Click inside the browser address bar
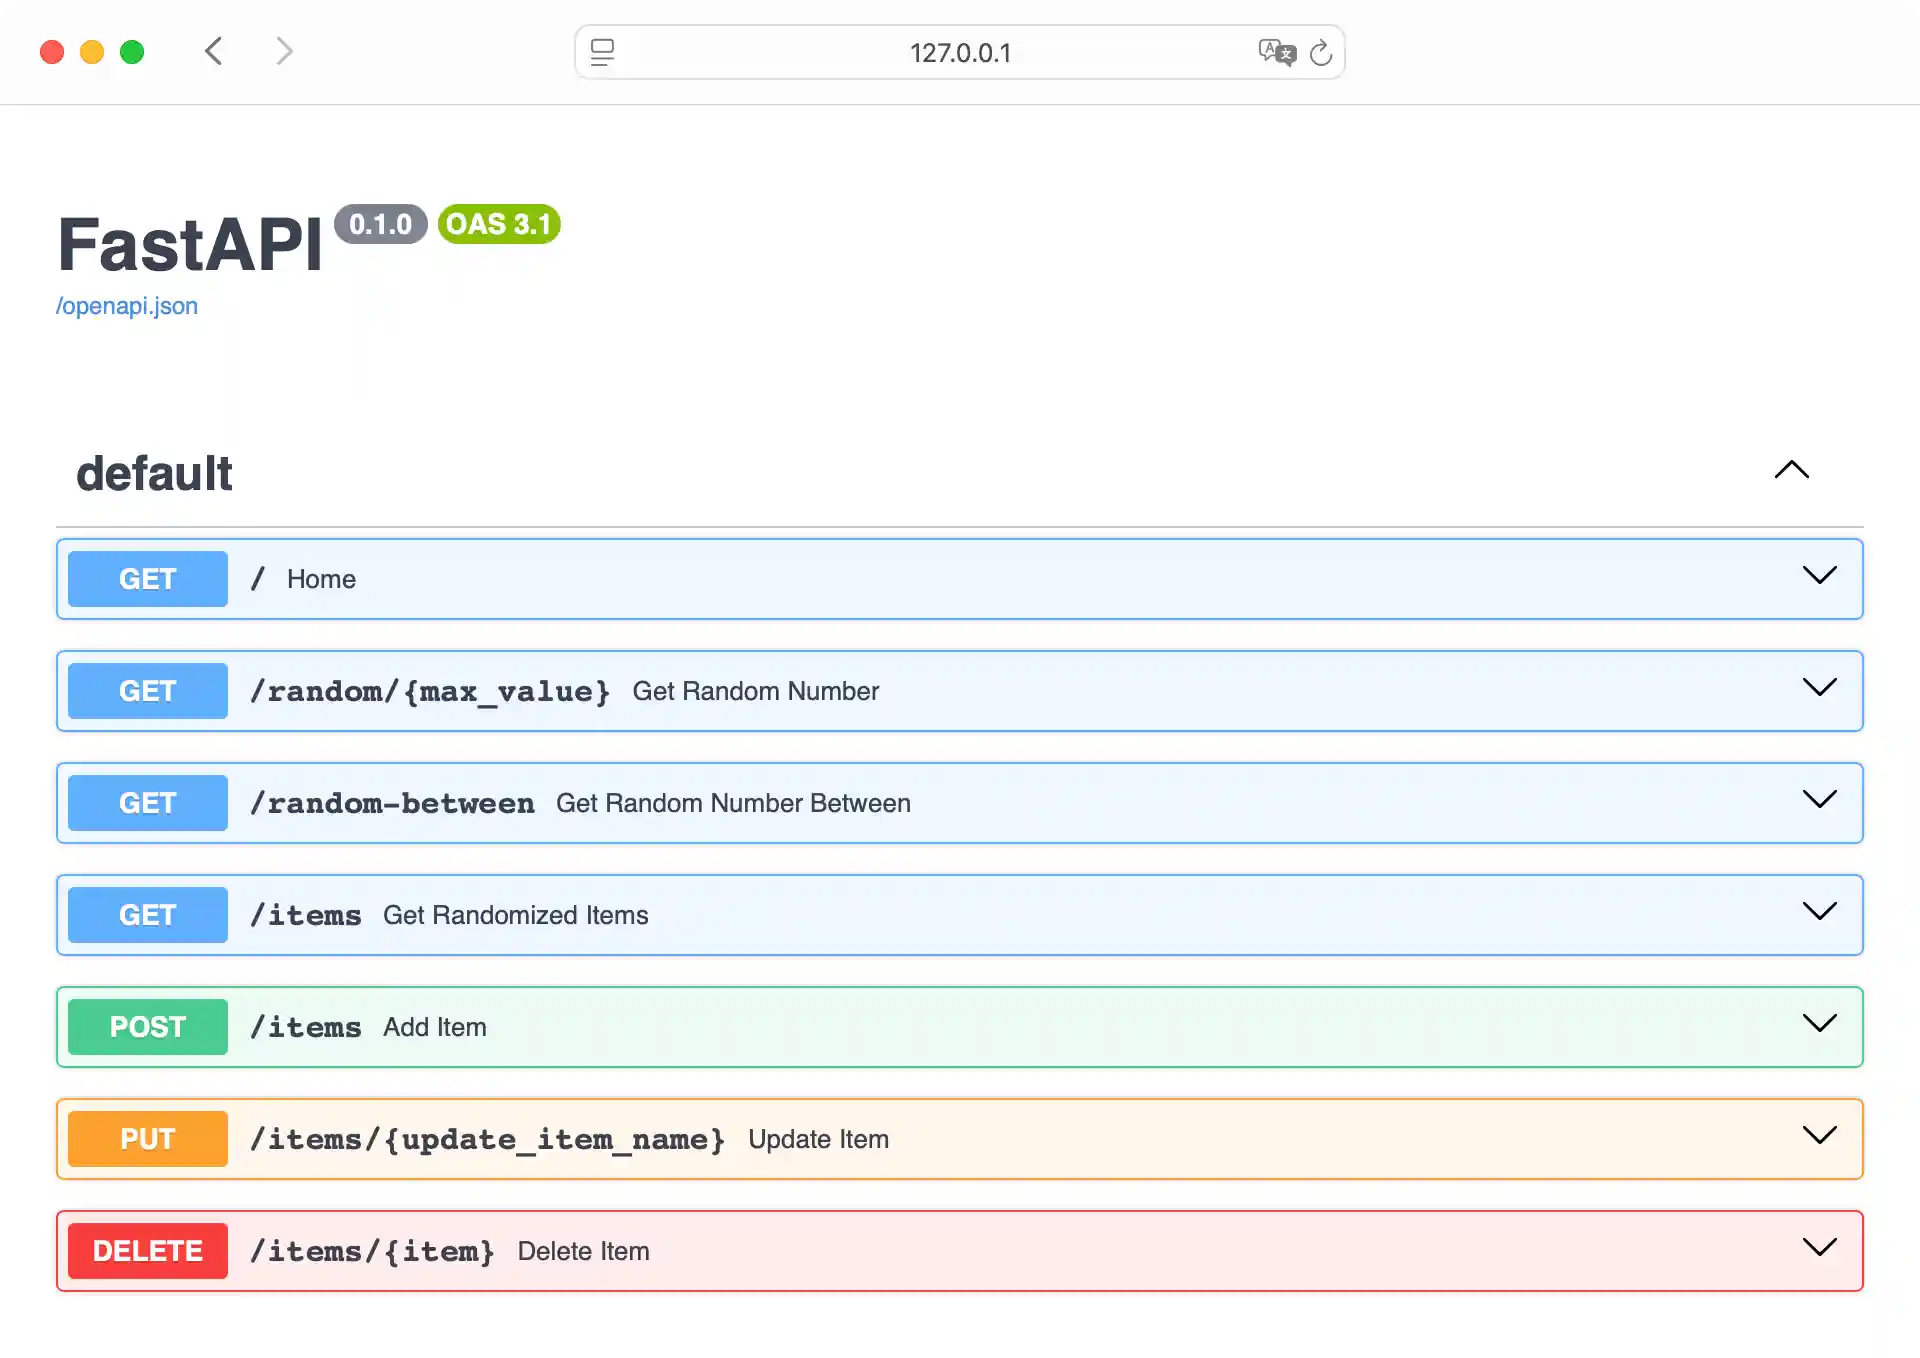 [960, 53]
